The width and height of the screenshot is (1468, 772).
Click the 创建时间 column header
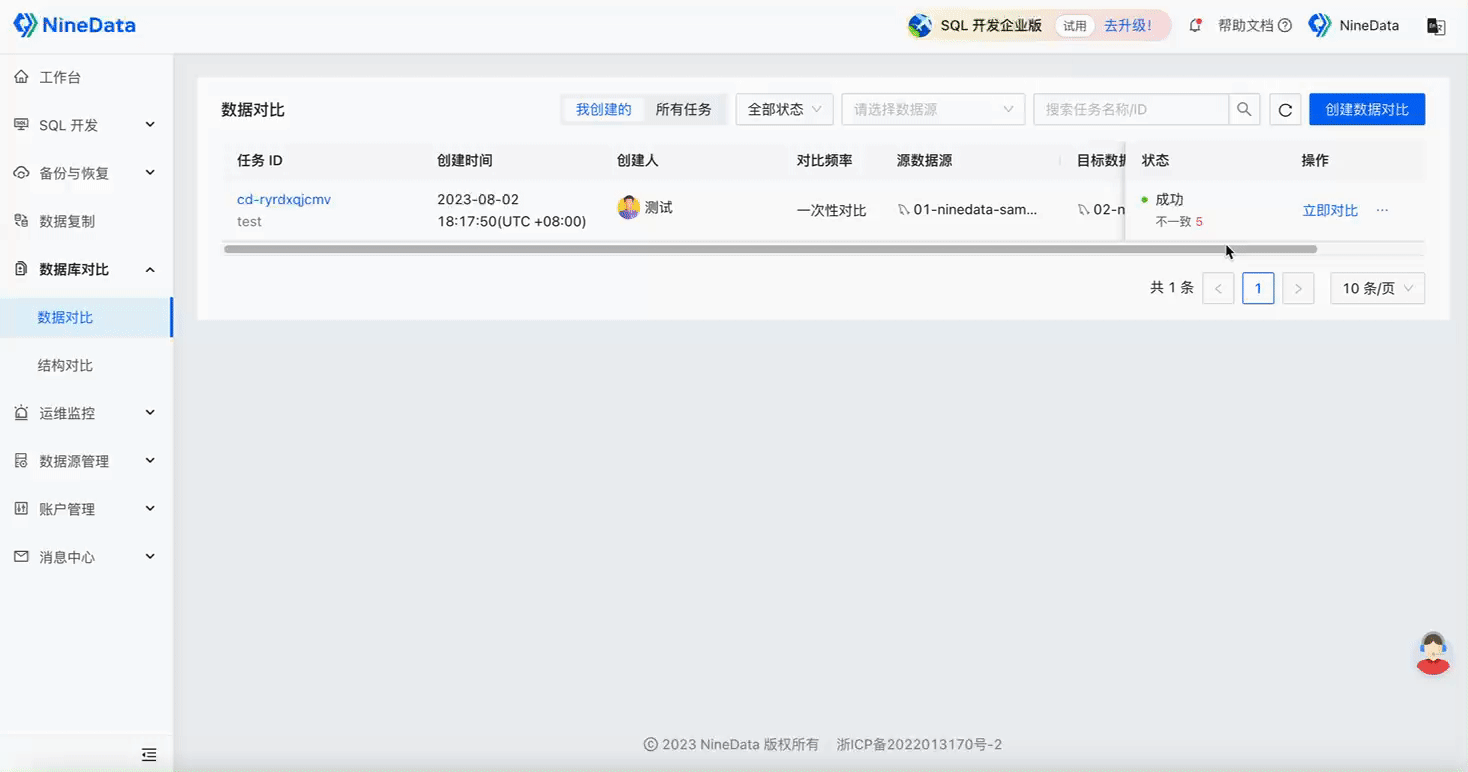pos(465,160)
